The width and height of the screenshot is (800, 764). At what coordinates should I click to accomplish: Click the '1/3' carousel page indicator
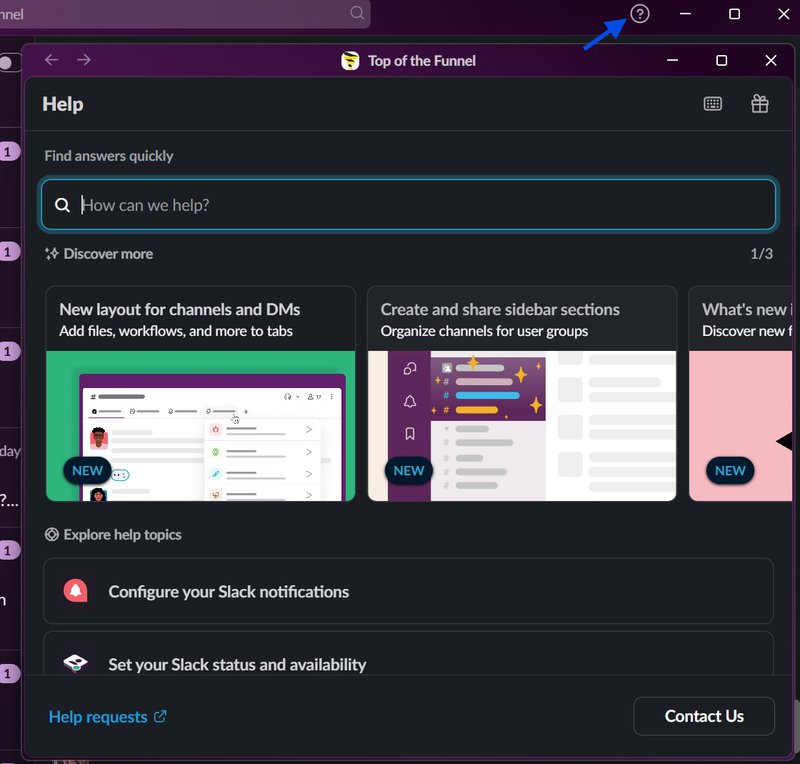coord(761,254)
